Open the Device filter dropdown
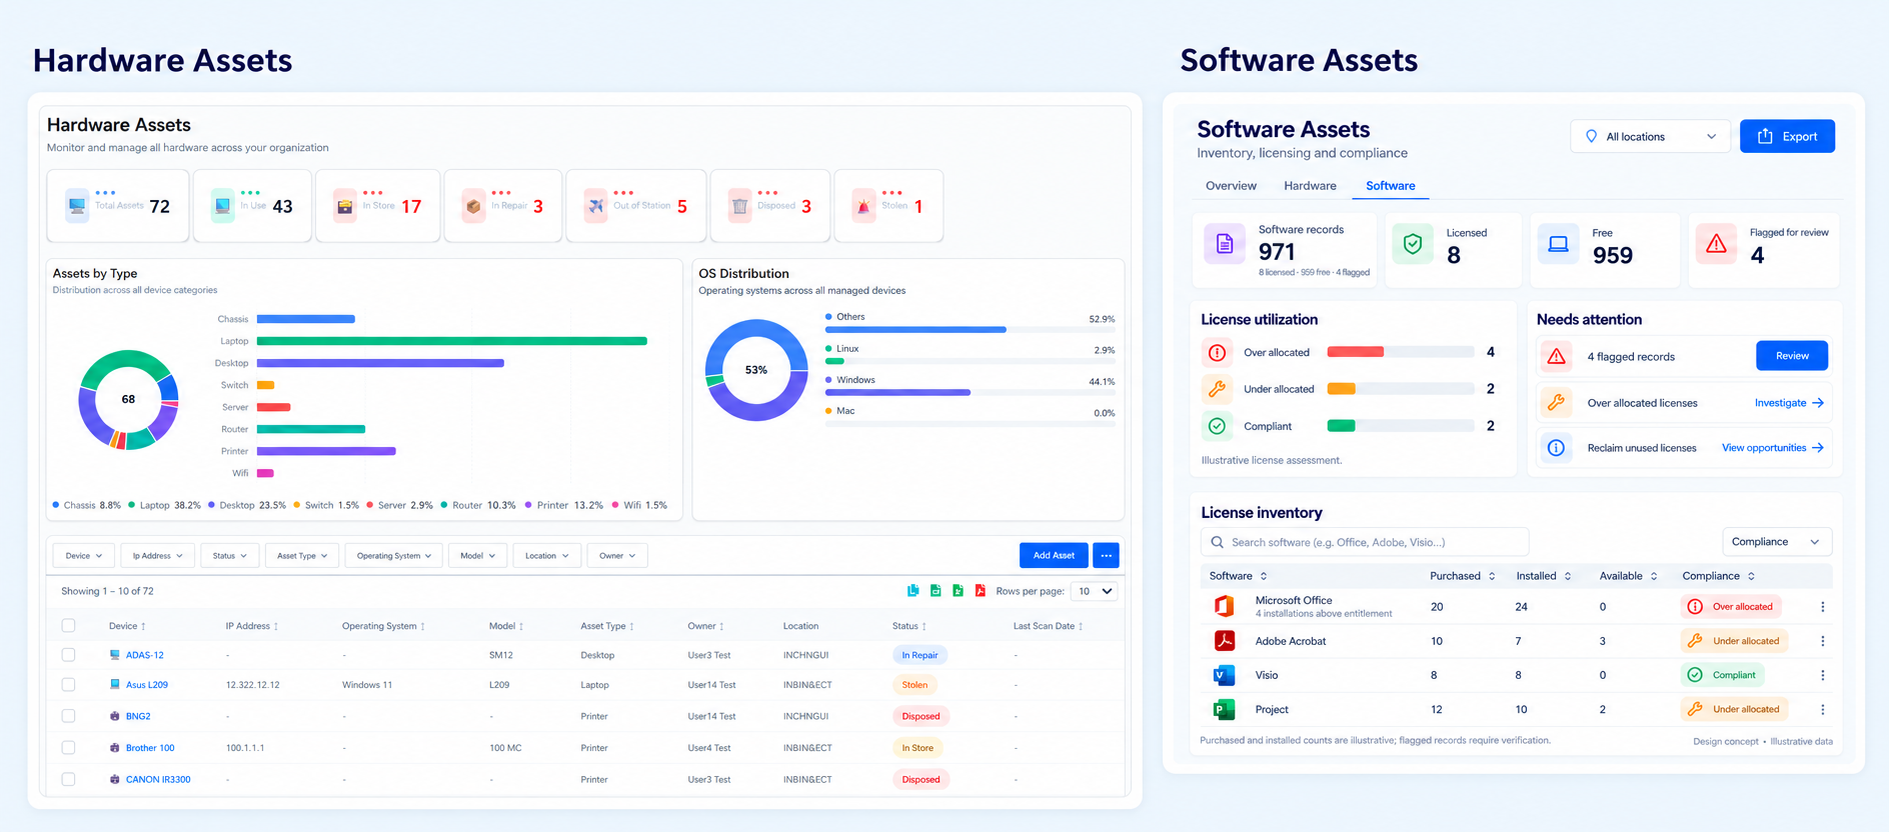 point(83,555)
